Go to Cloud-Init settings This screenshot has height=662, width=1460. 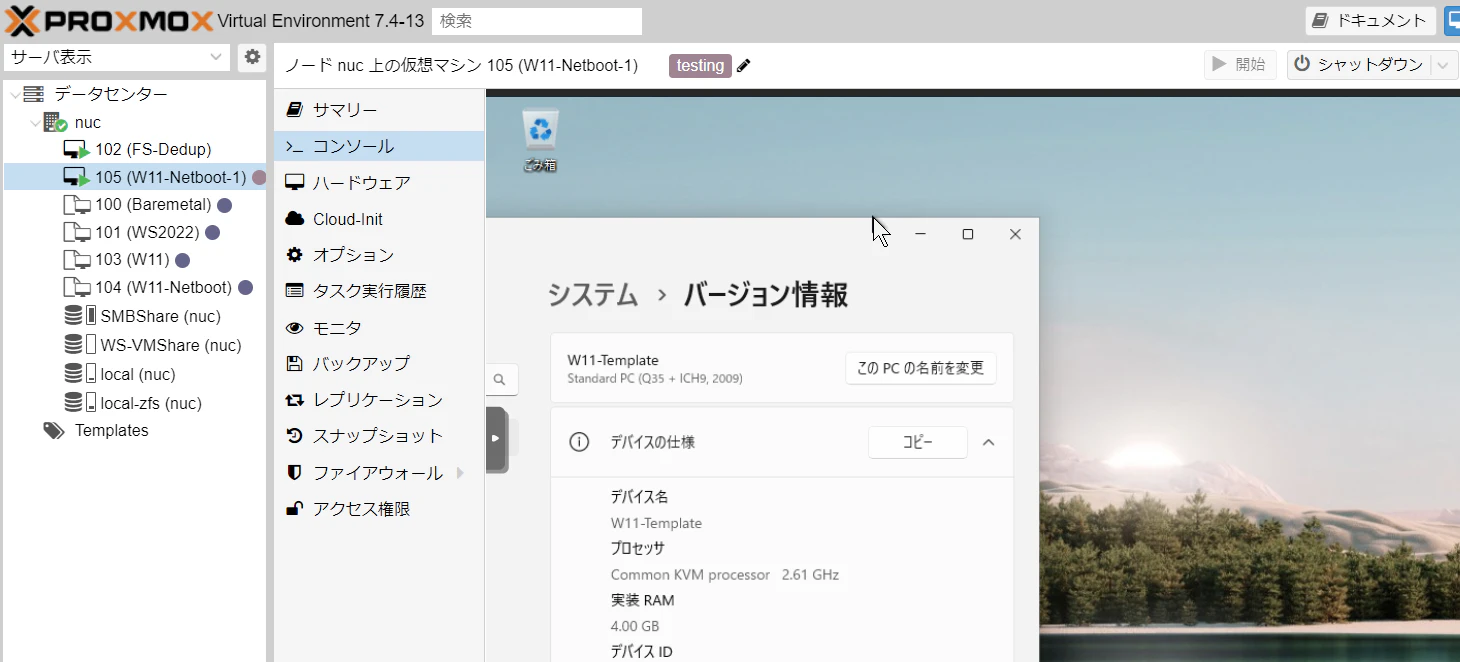coord(379,219)
